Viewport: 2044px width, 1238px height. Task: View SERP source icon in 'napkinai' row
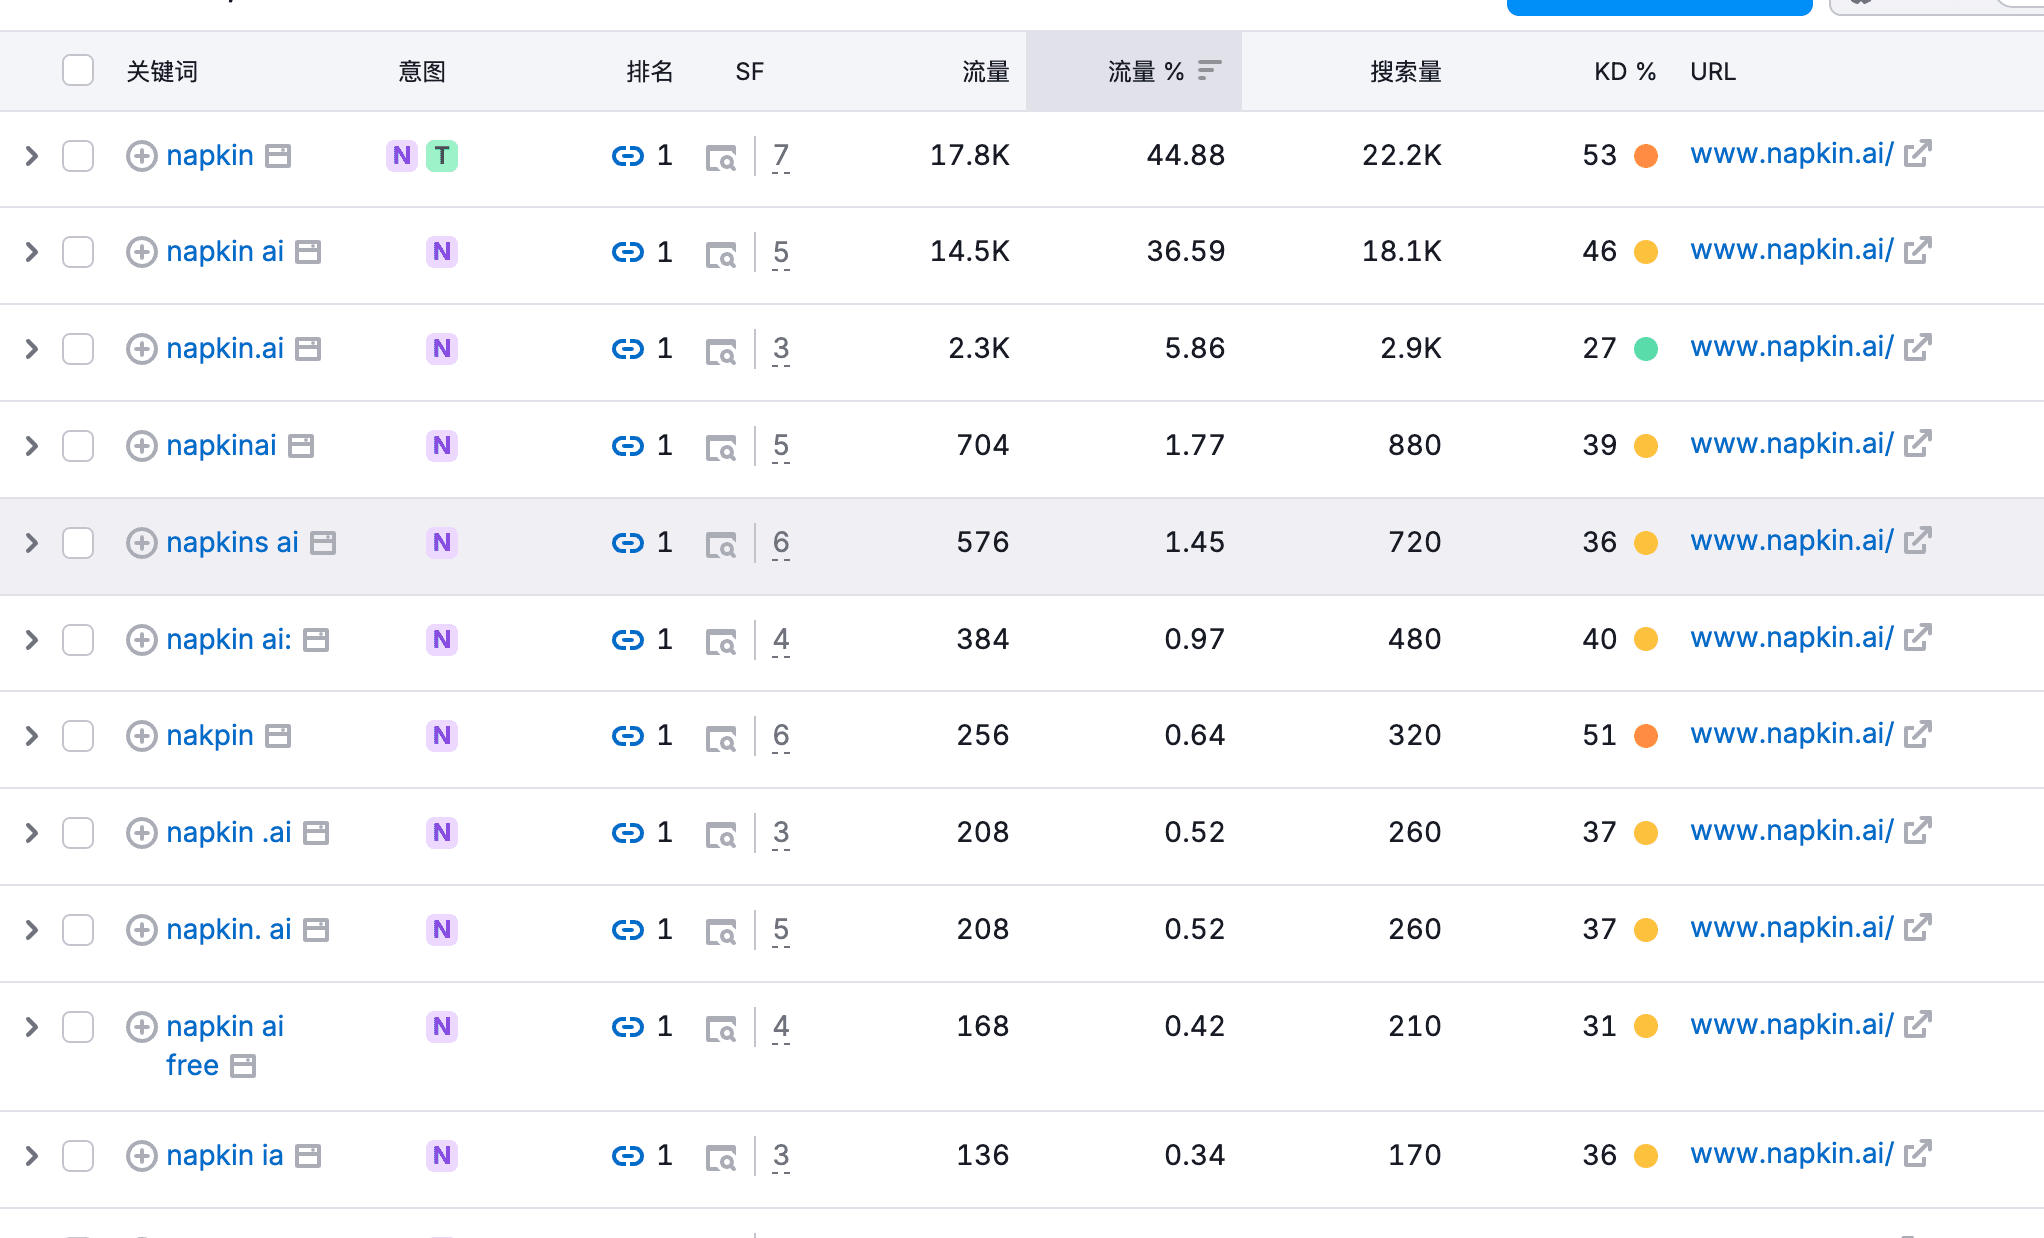pos(721,448)
